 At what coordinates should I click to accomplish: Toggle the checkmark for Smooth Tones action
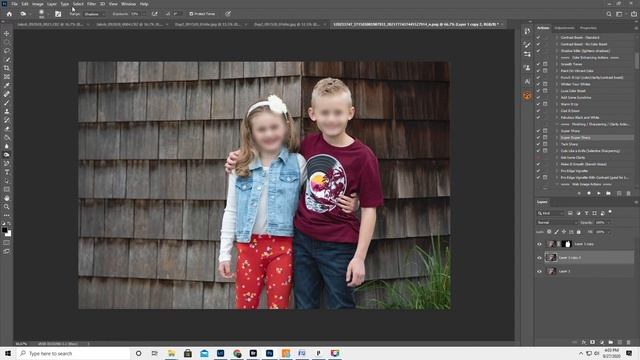point(538,64)
